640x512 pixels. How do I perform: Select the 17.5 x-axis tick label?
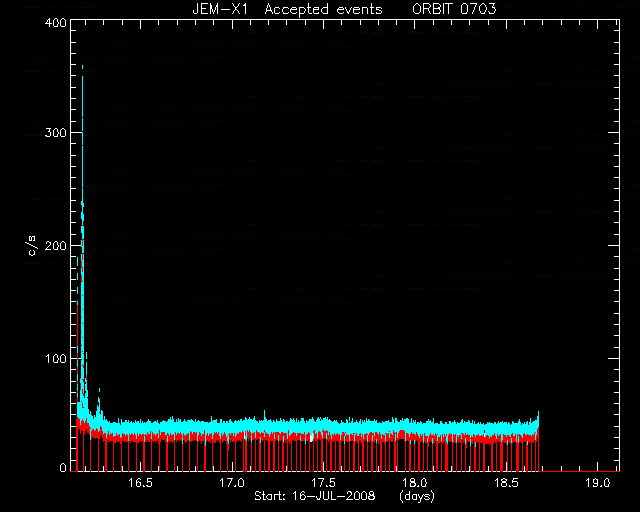click(323, 483)
